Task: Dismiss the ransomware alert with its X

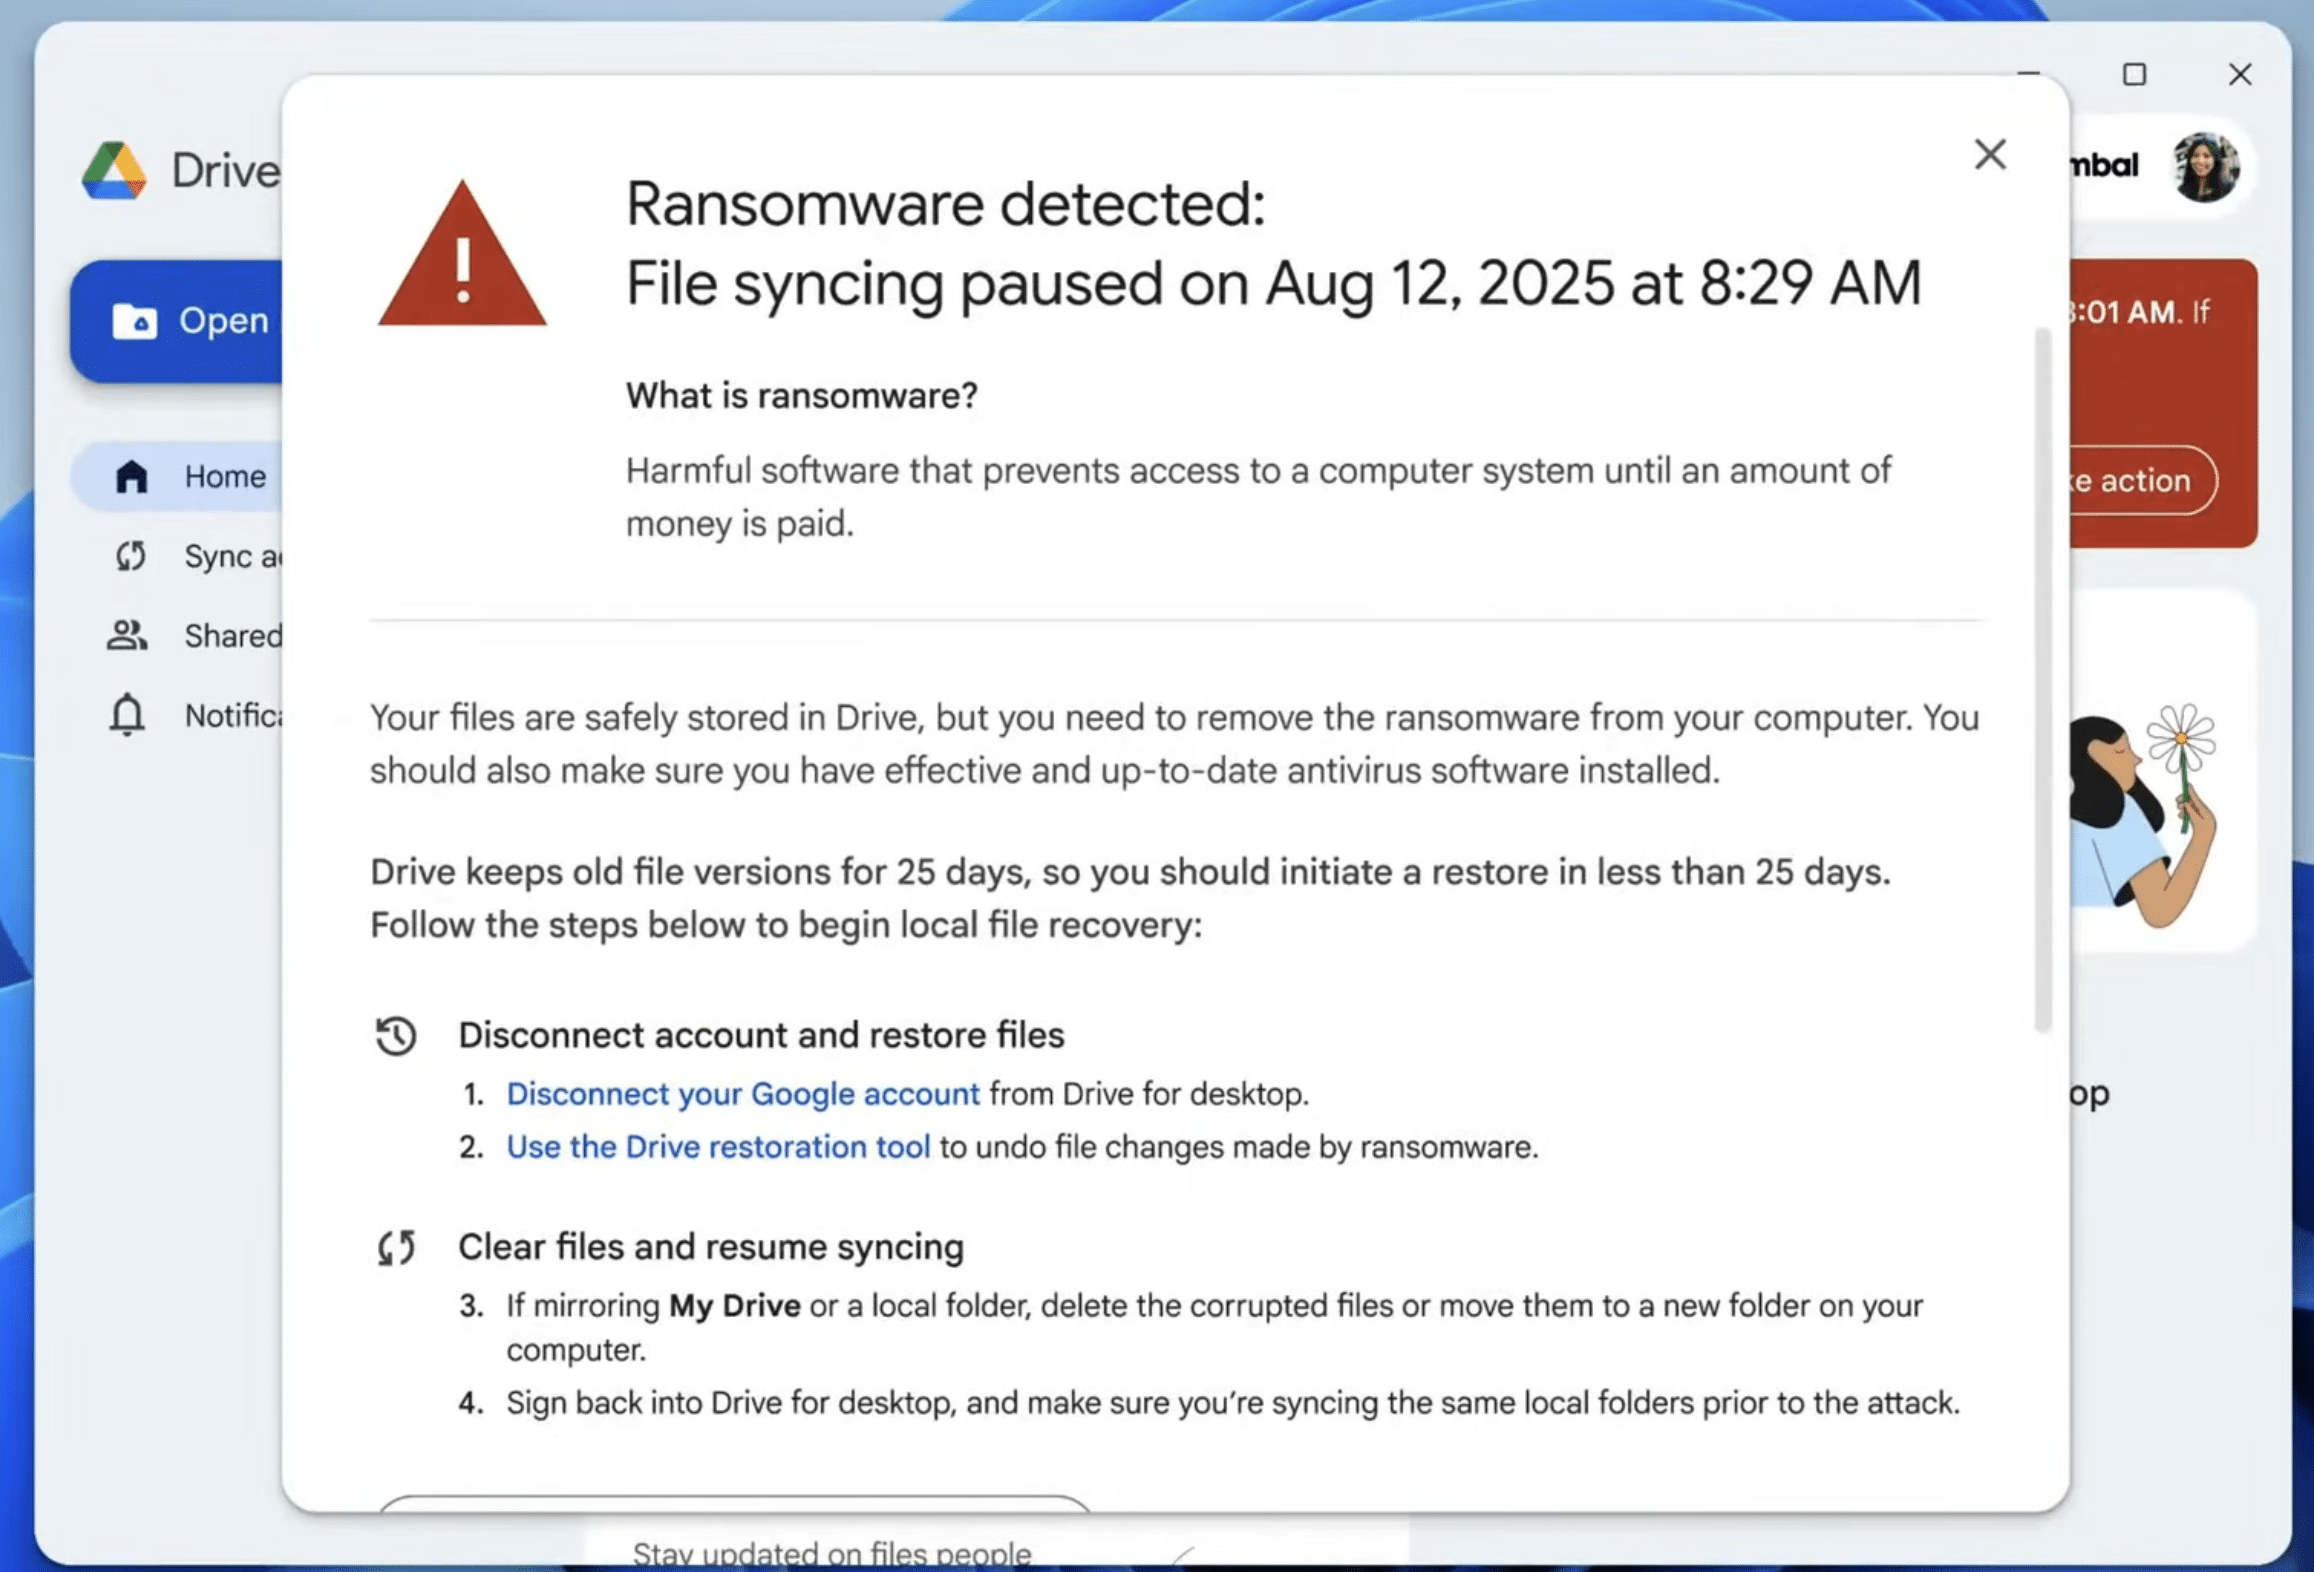Action: point(1990,154)
